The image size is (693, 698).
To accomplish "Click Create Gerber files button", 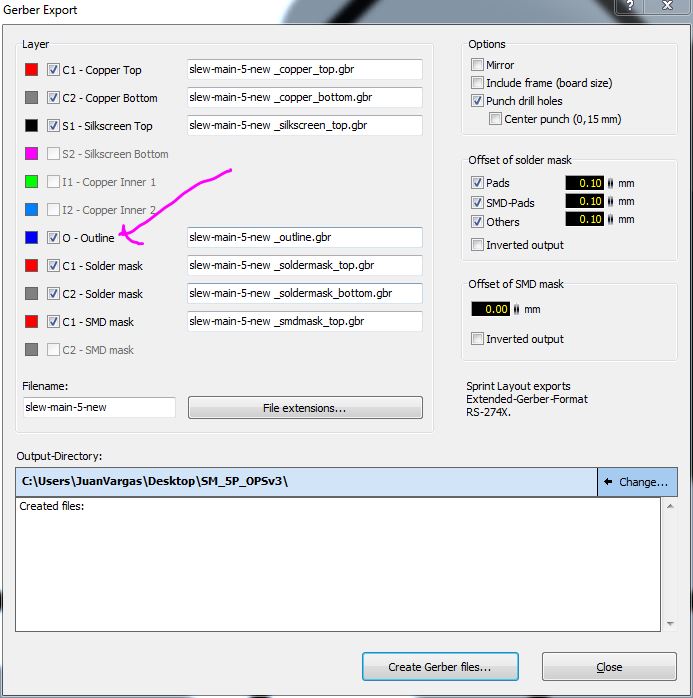I will pos(440,667).
